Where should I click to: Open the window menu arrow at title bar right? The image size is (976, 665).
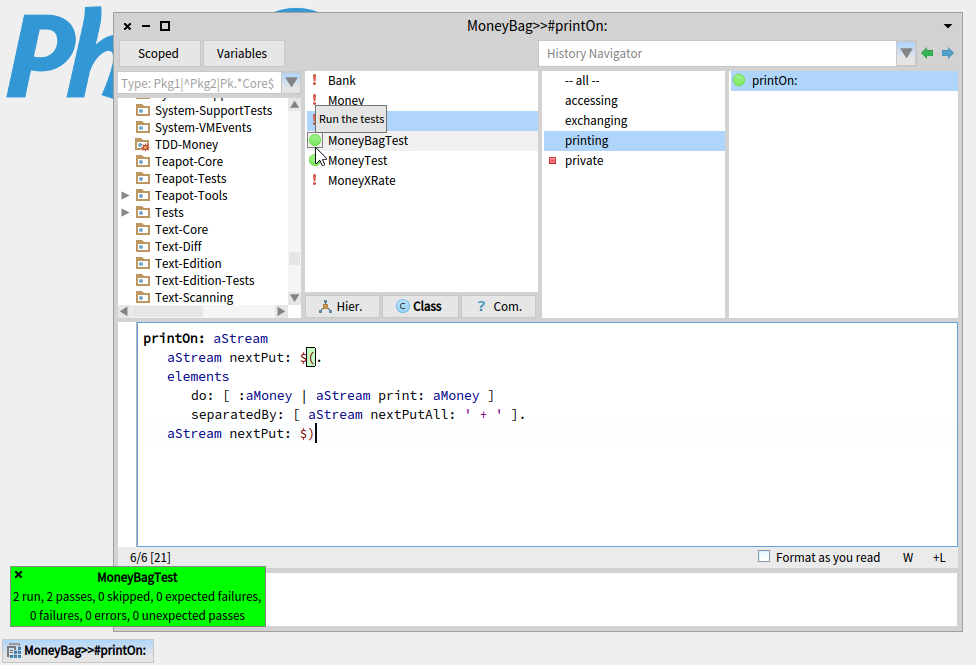tap(947, 26)
